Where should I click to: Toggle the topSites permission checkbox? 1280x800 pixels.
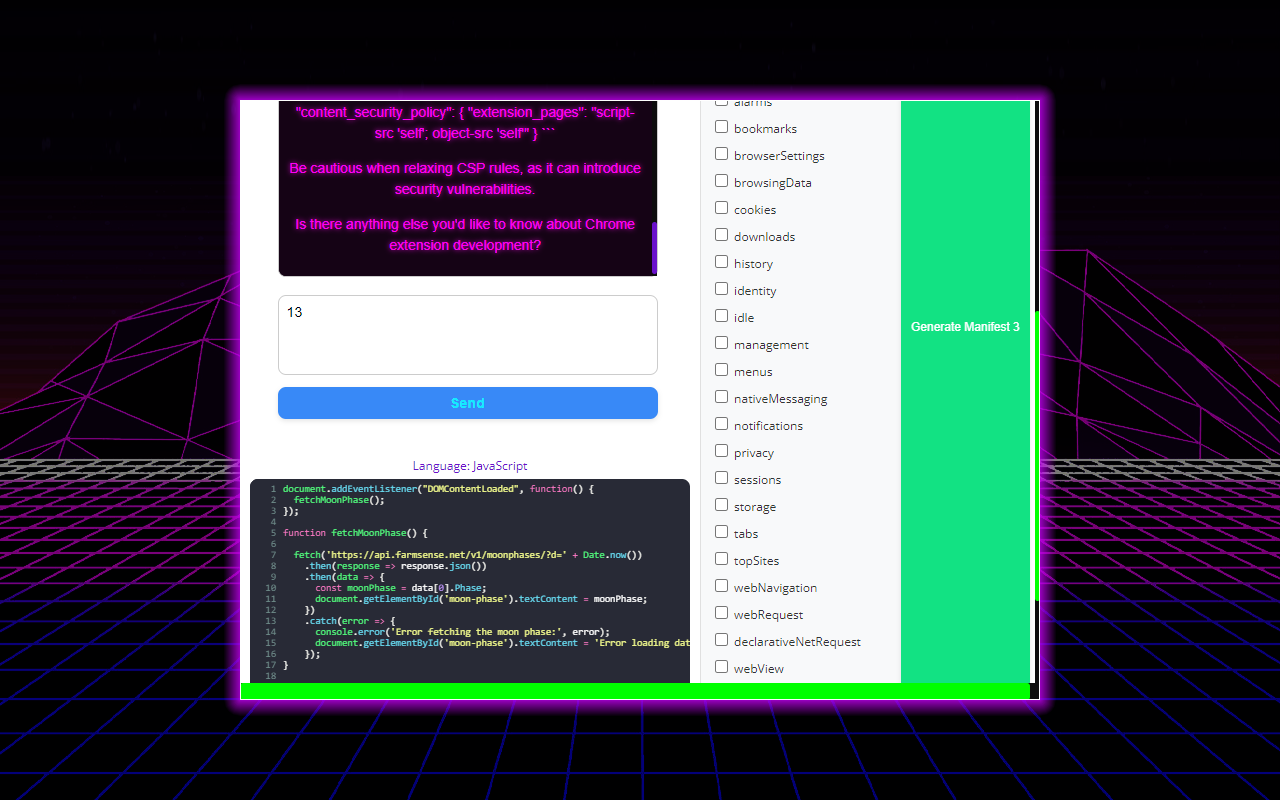(721, 559)
